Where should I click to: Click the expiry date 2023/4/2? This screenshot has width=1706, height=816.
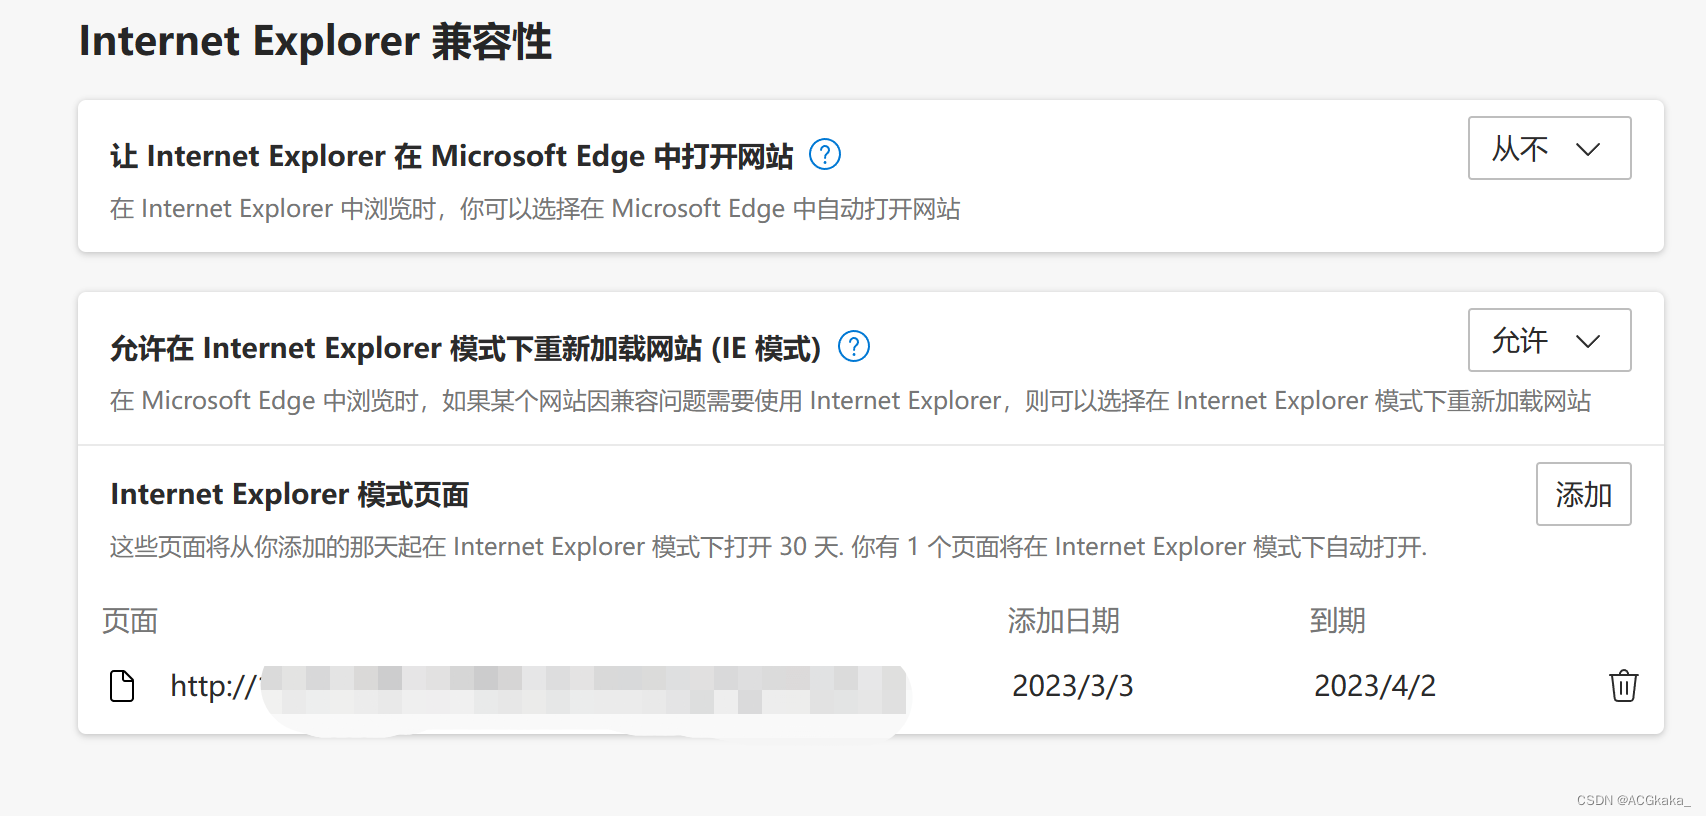pyautogui.click(x=1374, y=686)
